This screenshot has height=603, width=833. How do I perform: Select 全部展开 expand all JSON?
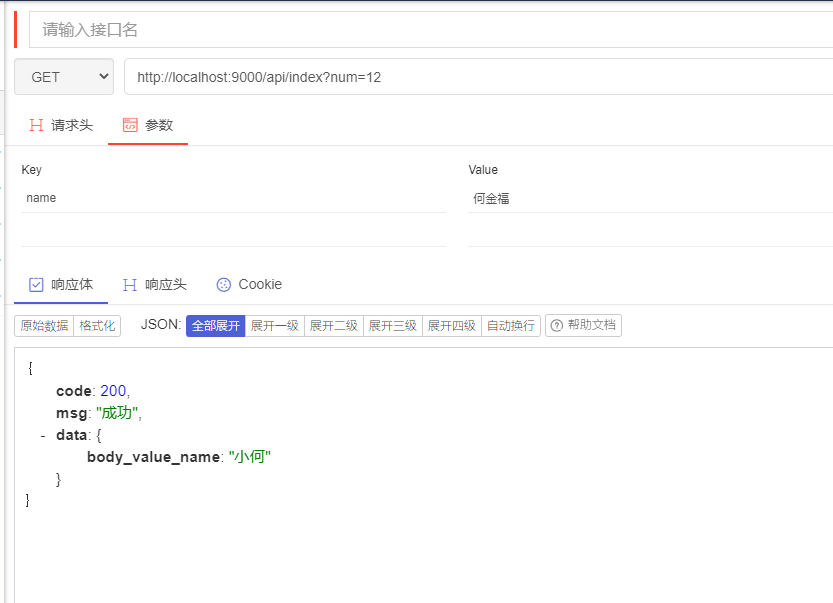click(x=216, y=326)
